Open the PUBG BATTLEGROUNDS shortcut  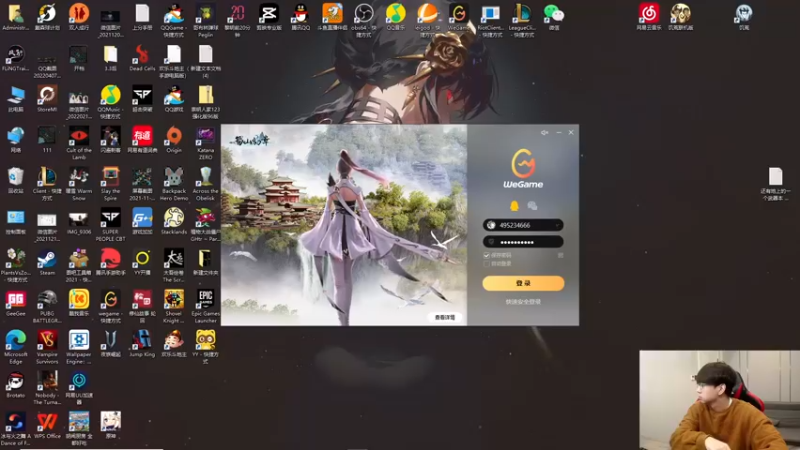47,306
